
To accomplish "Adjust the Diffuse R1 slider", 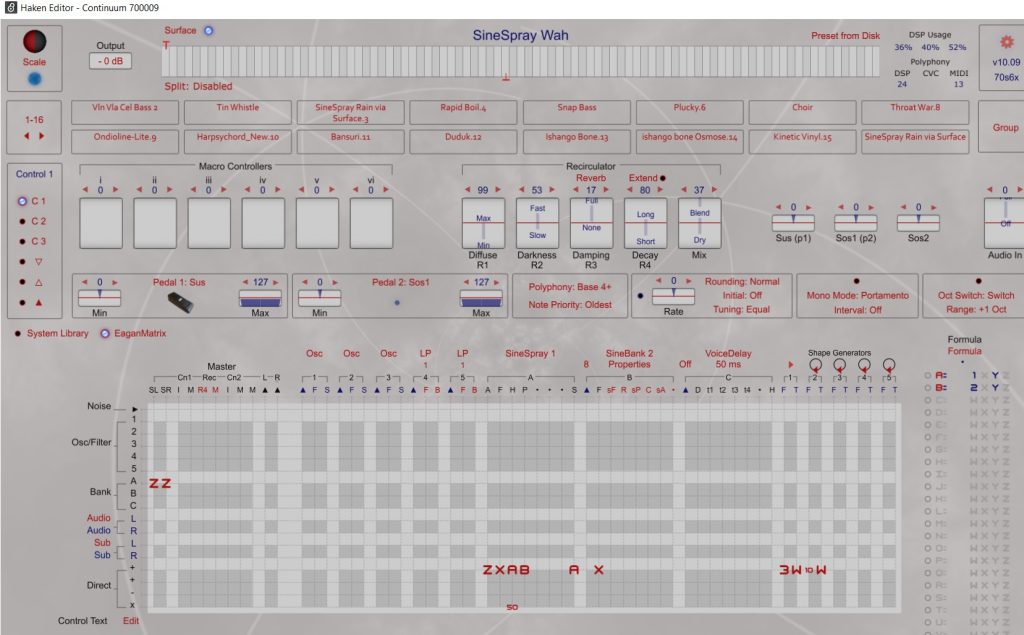I will (x=483, y=223).
